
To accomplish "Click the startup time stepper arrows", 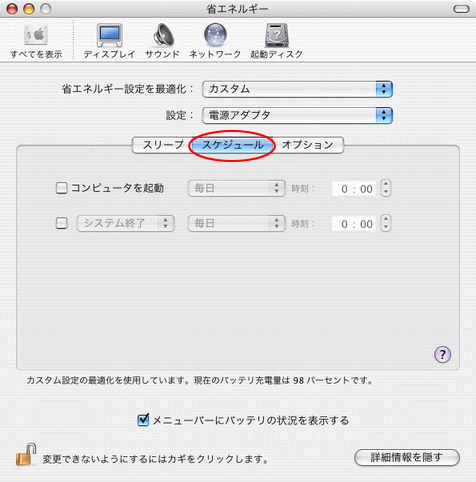I will pos(386,188).
